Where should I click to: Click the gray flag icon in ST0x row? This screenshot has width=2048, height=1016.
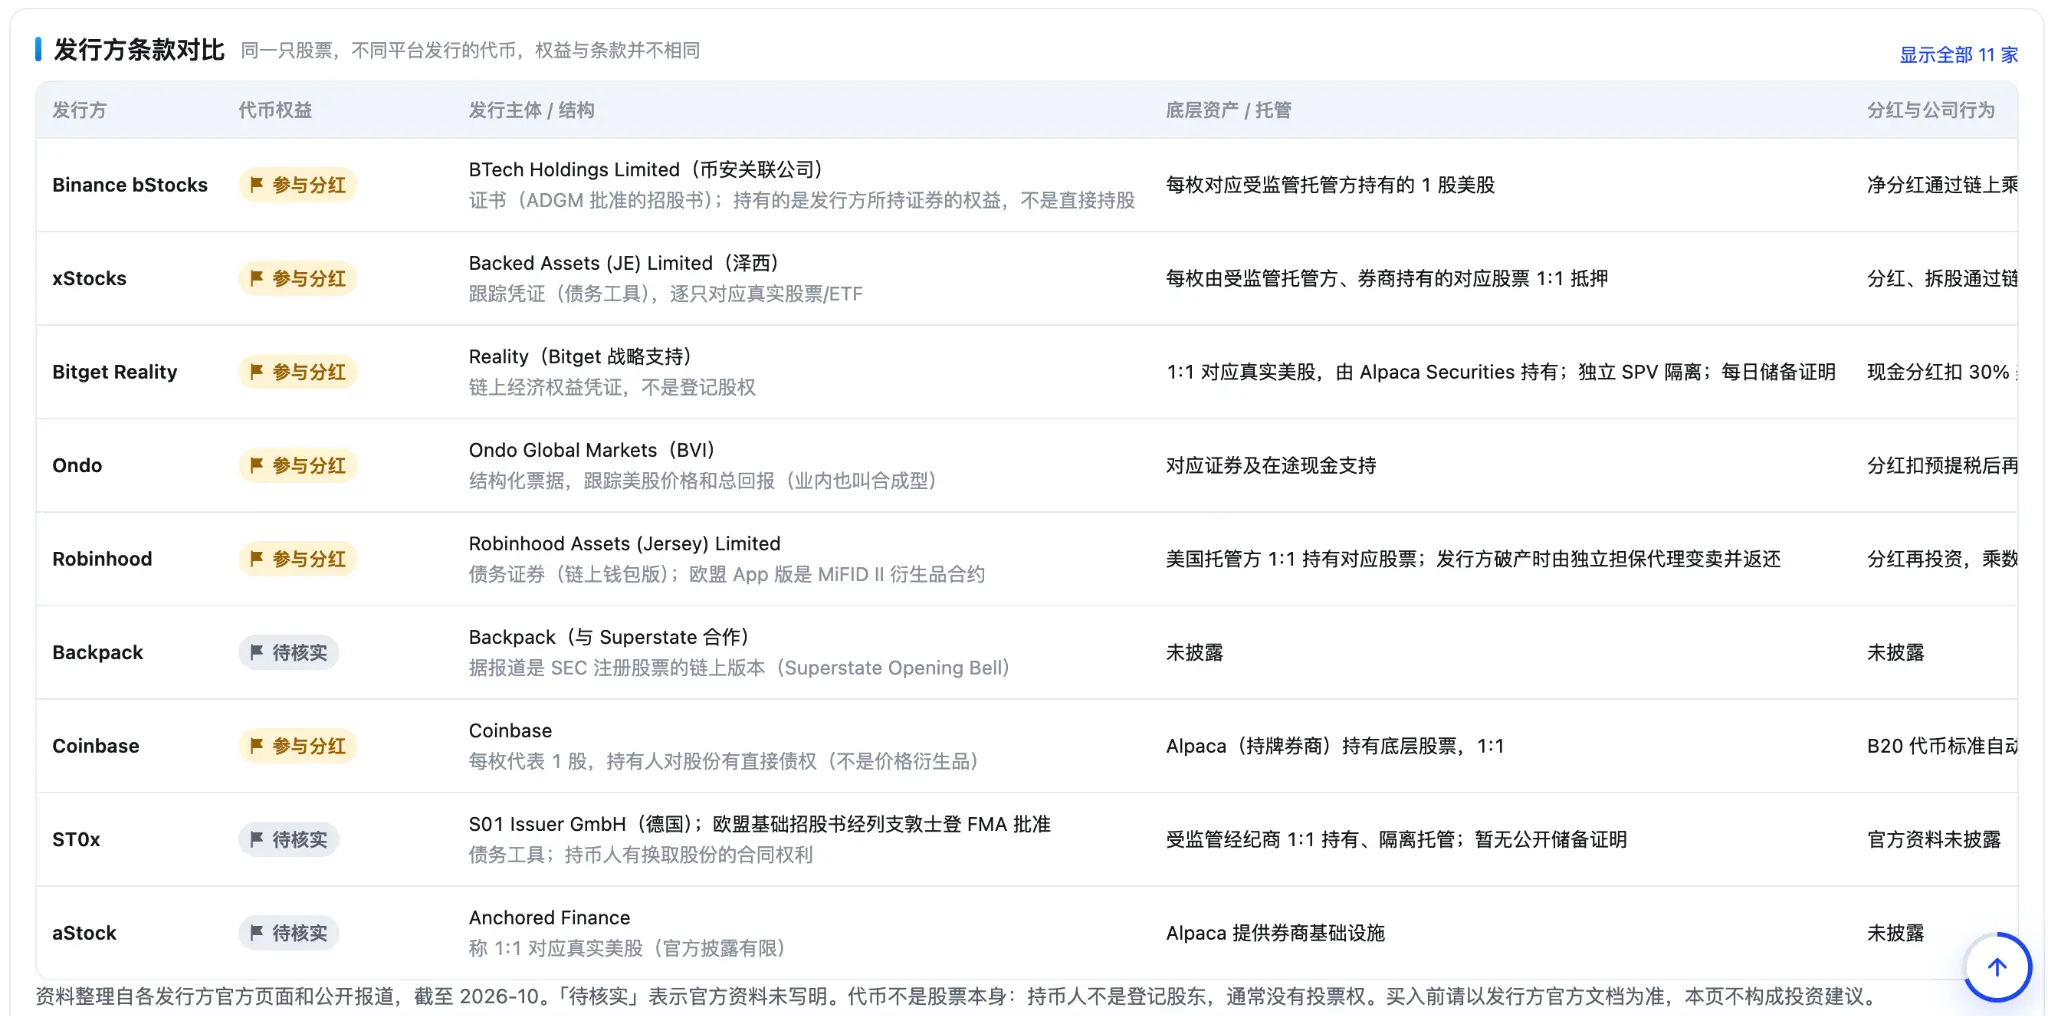(x=257, y=839)
